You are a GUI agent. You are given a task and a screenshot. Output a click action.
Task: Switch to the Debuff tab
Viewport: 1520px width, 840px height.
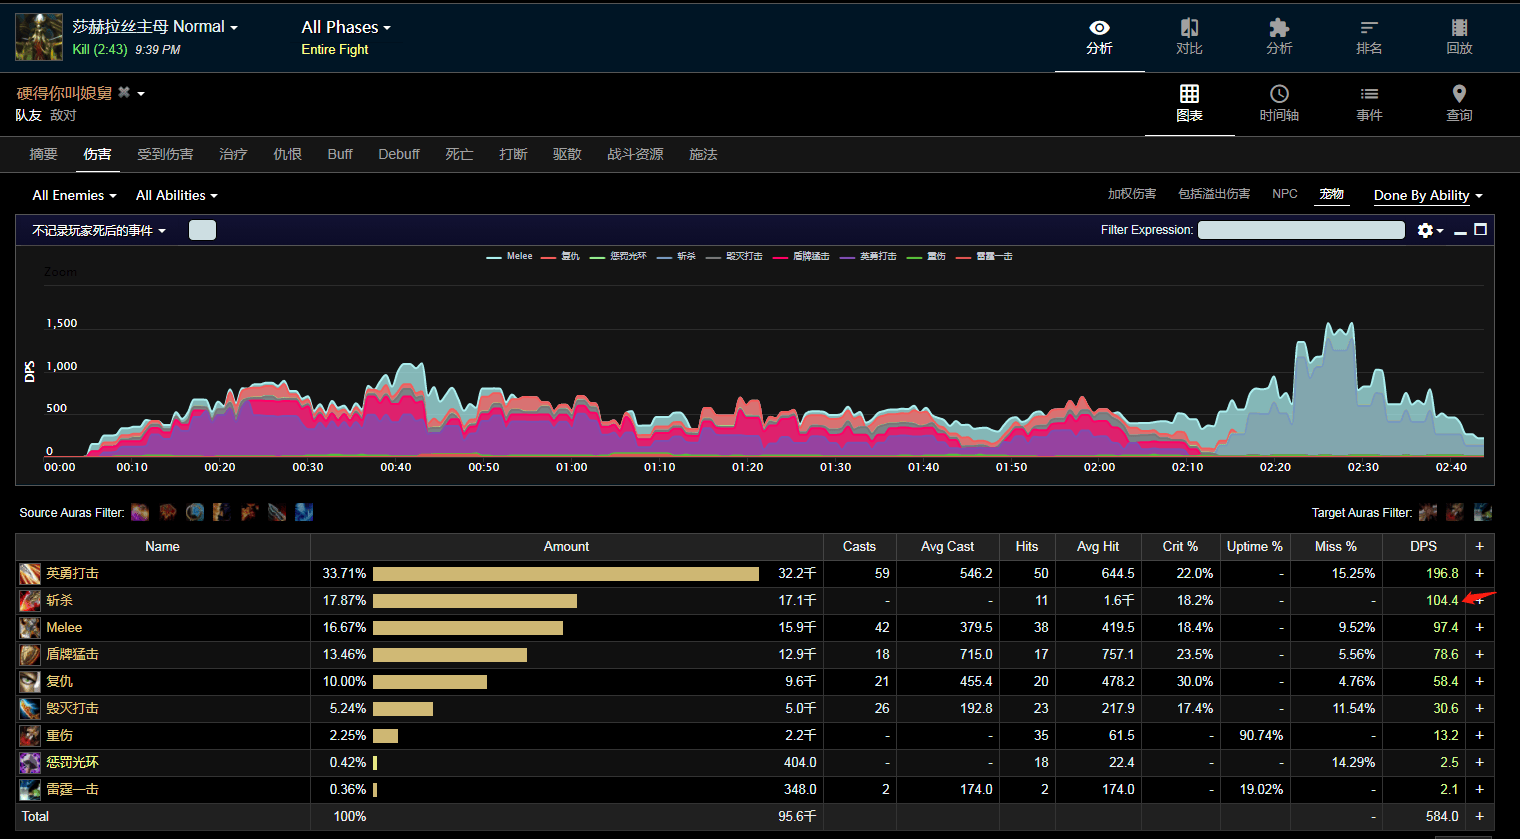click(x=399, y=154)
